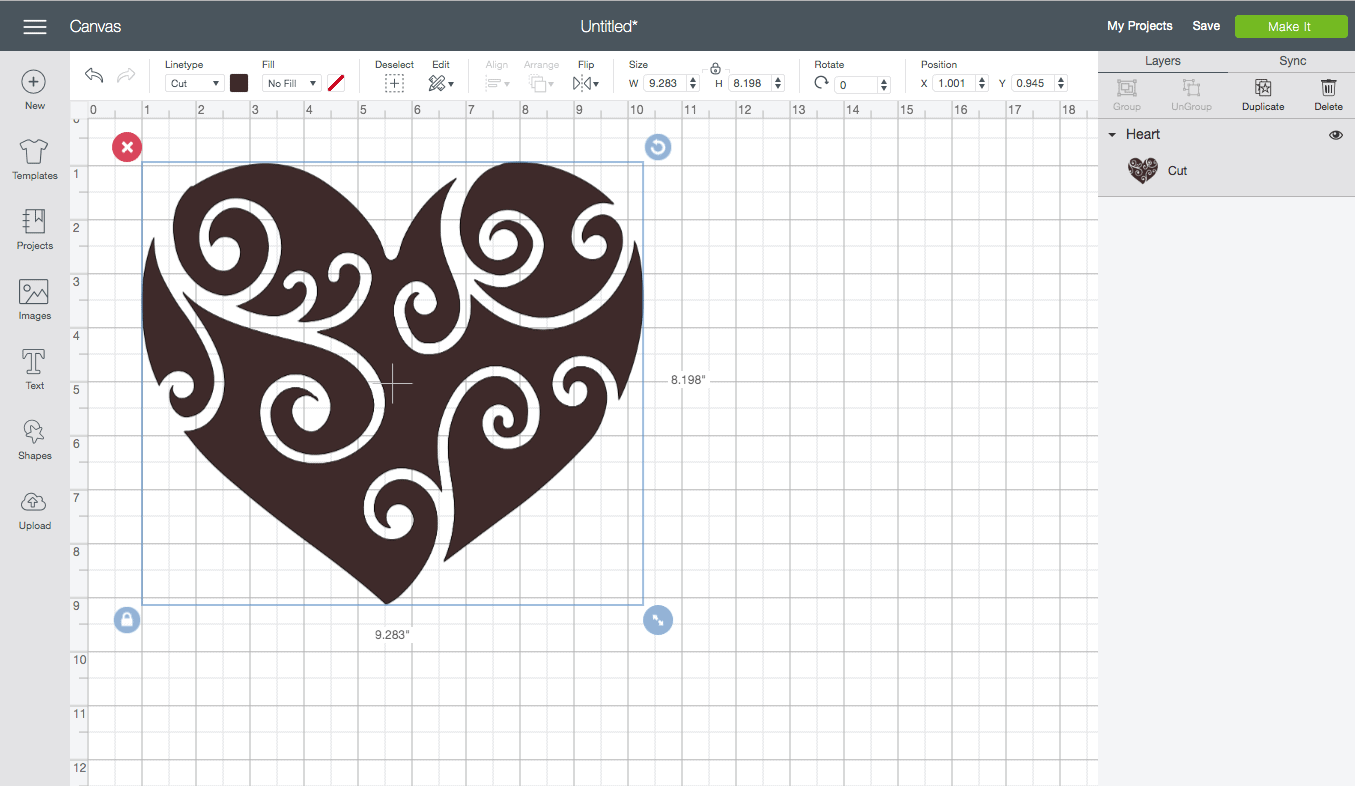Switch to the Layers tab
This screenshot has height=786, width=1355.
pyautogui.click(x=1162, y=61)
